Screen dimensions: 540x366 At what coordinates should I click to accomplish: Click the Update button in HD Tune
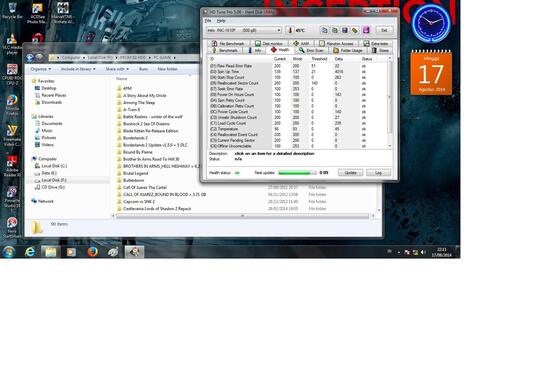[350, 172]
